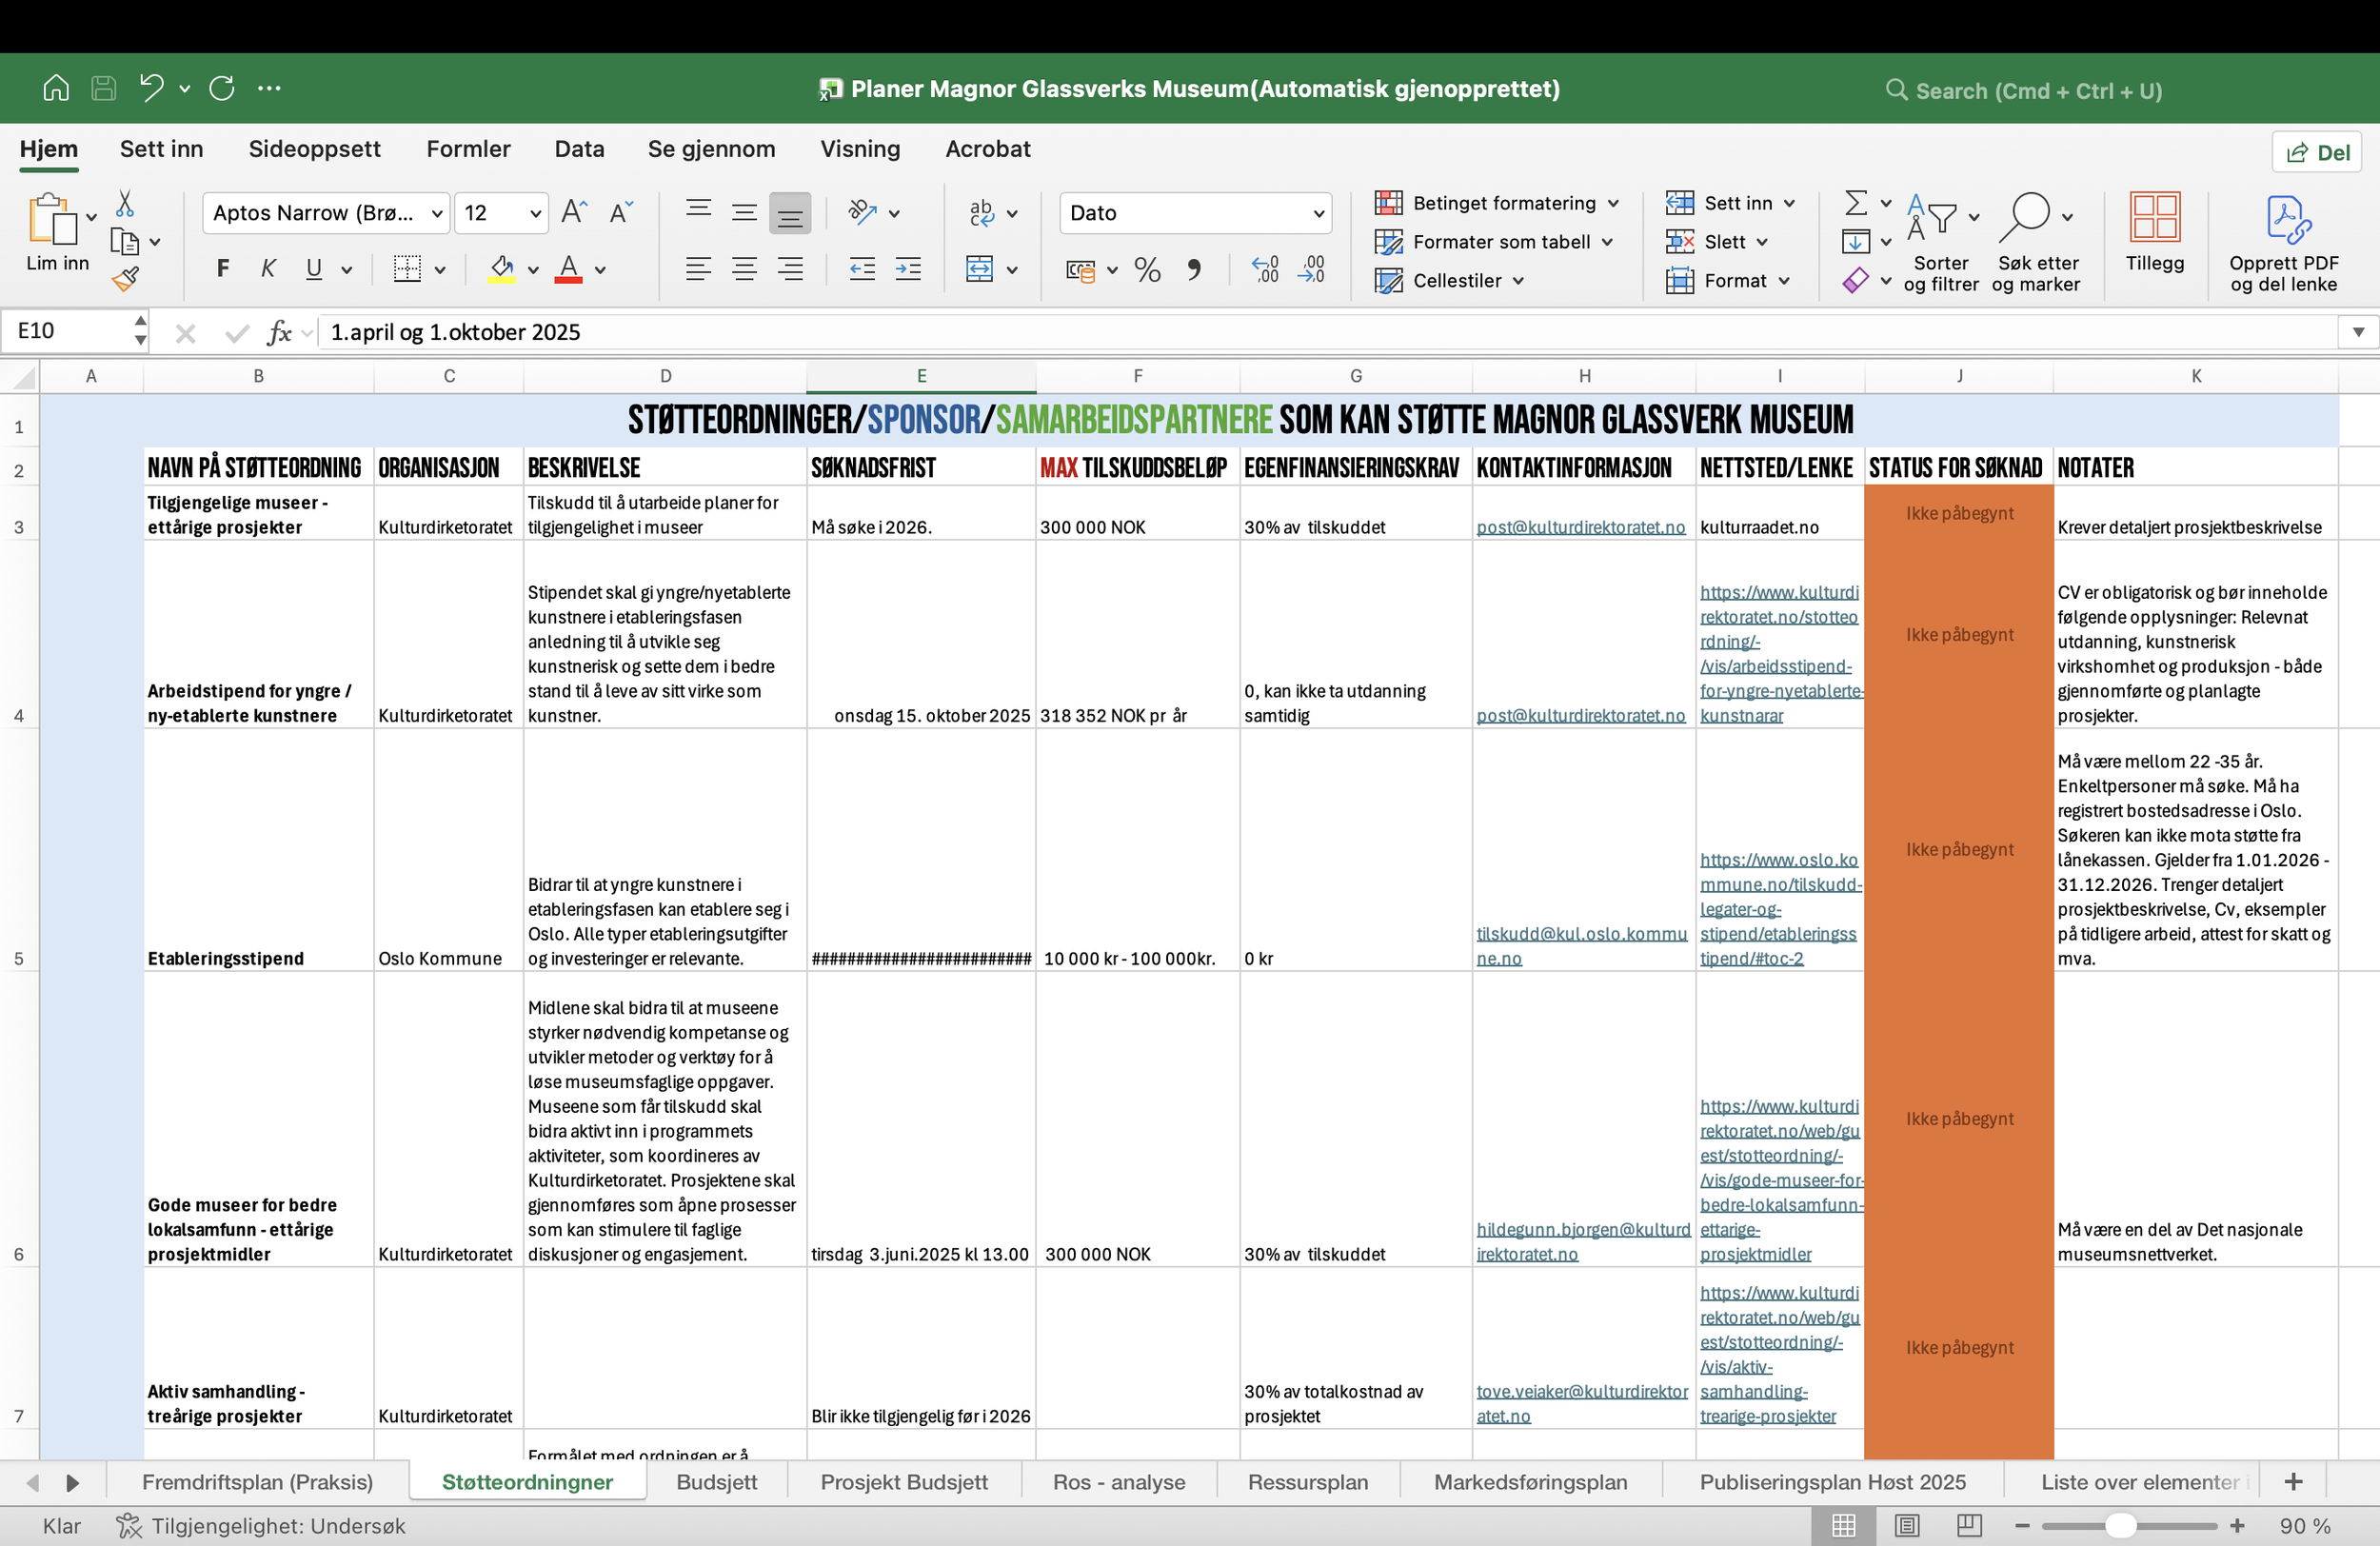Click the Del share button

tap(2317, 152)
